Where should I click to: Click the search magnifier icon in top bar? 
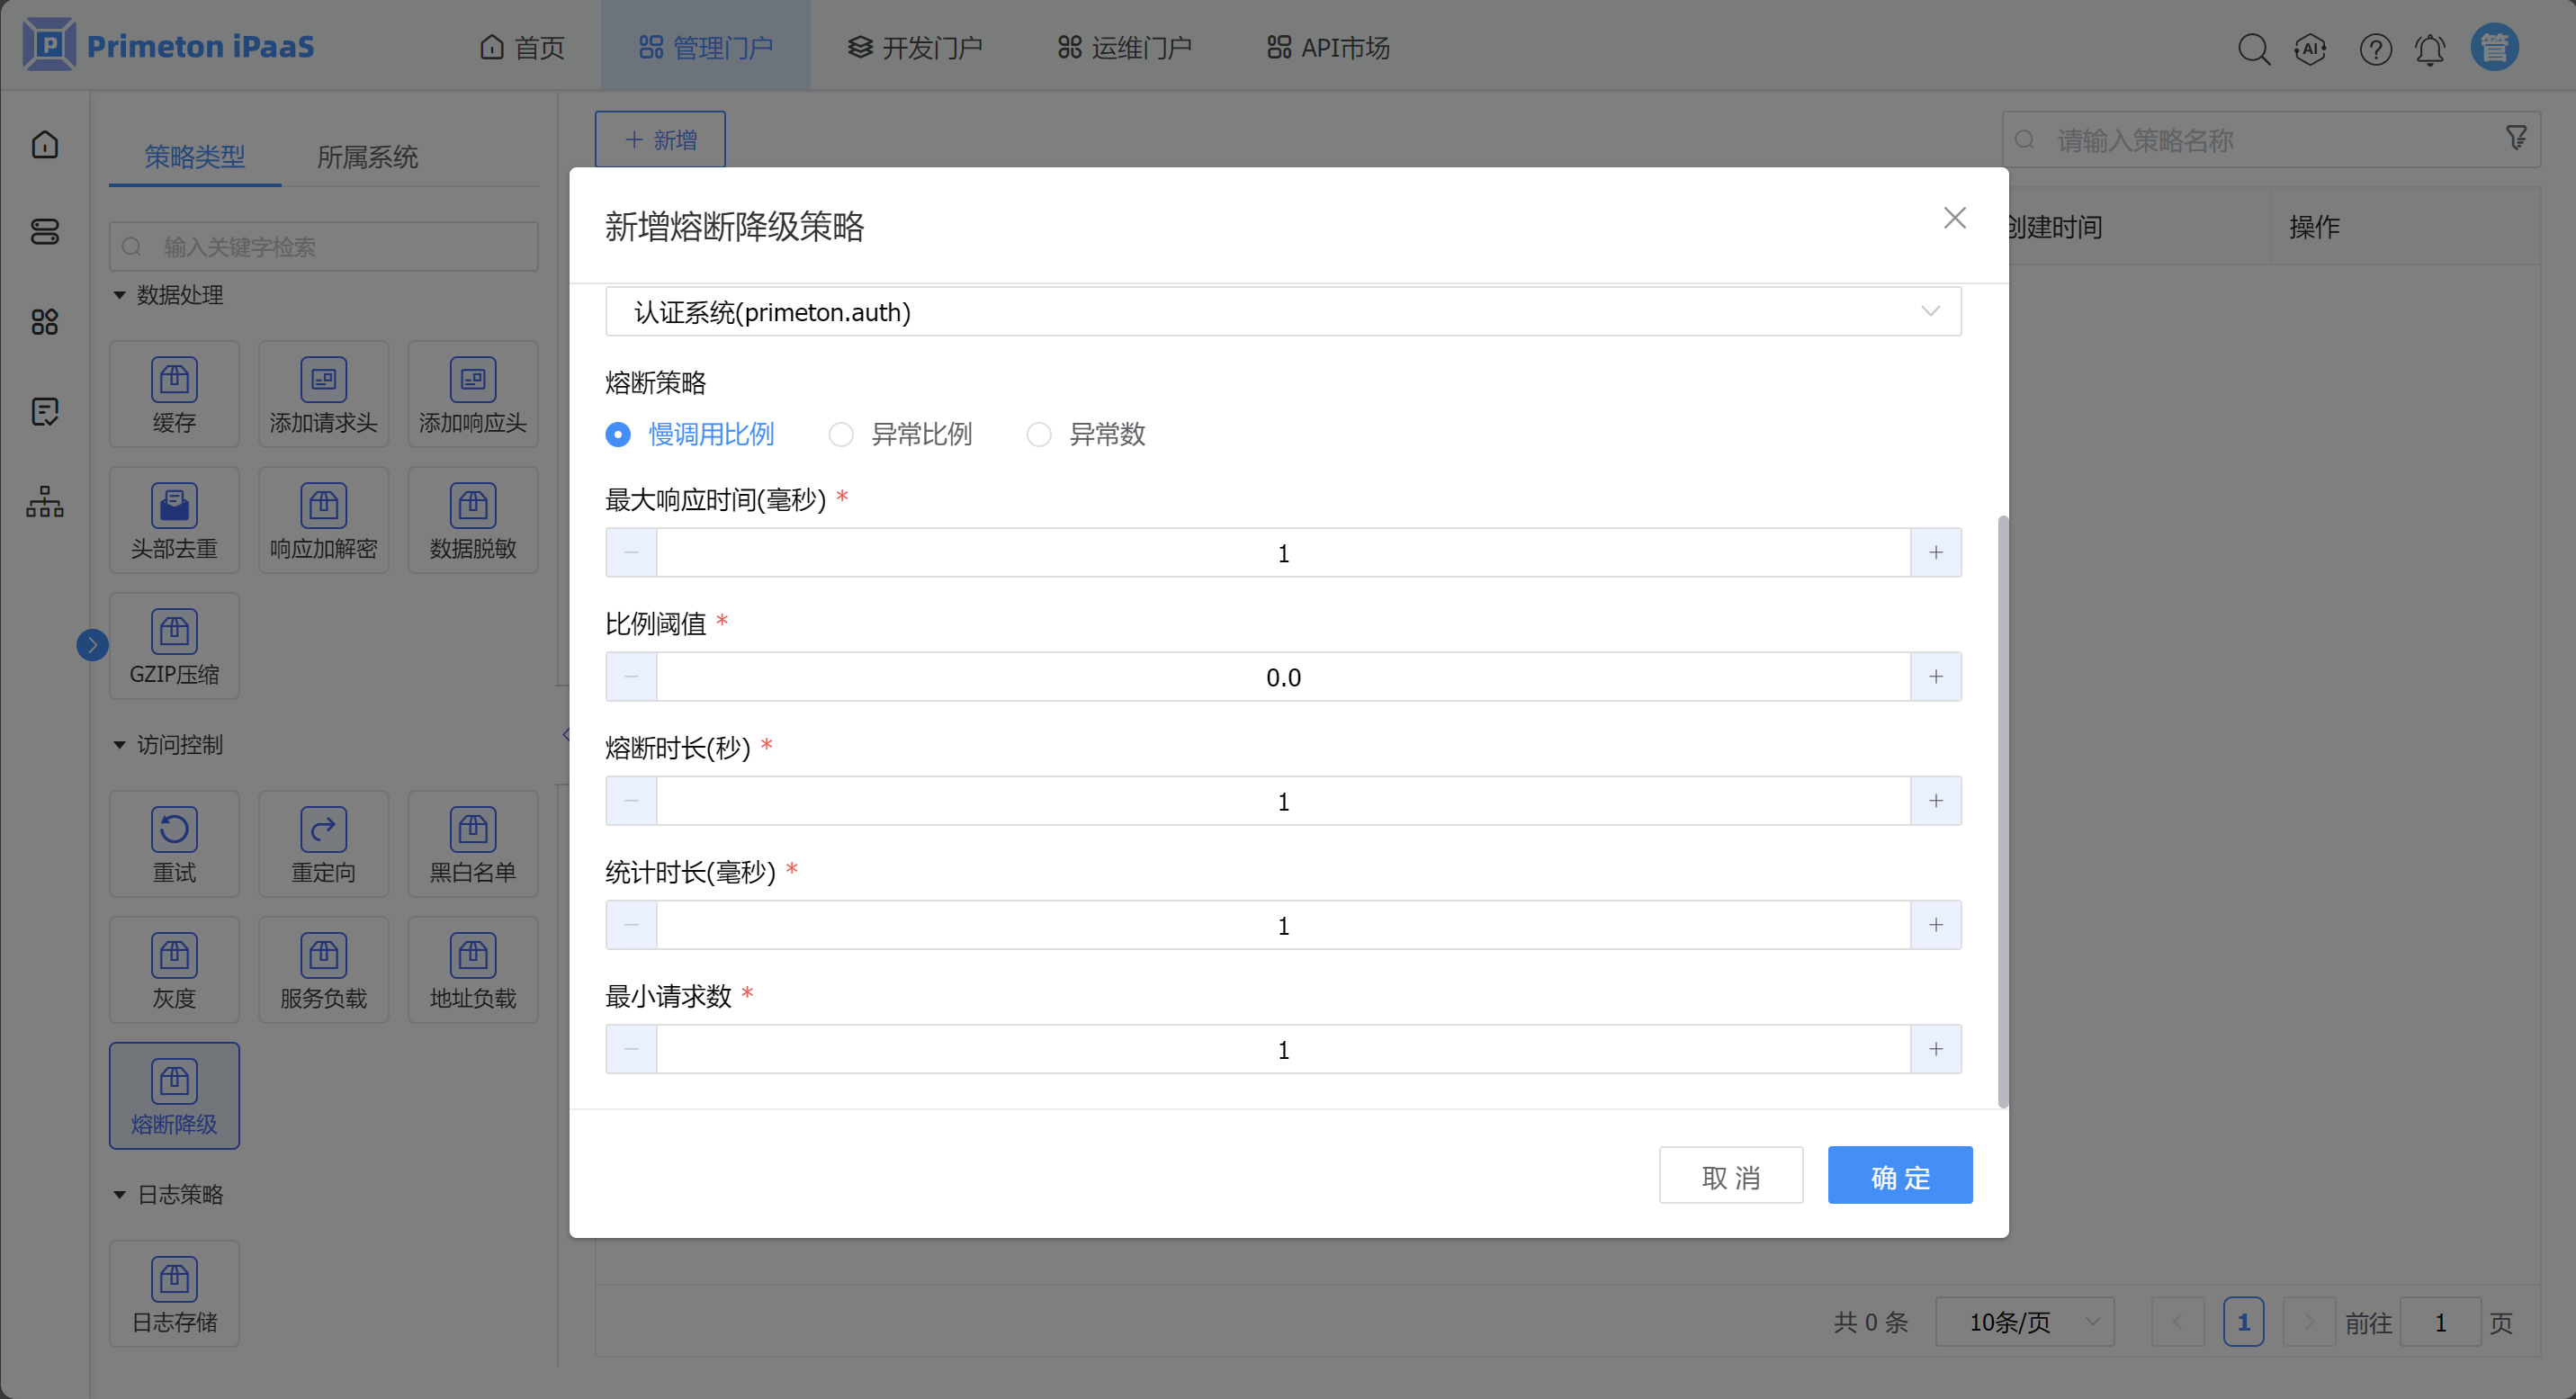2253,48
